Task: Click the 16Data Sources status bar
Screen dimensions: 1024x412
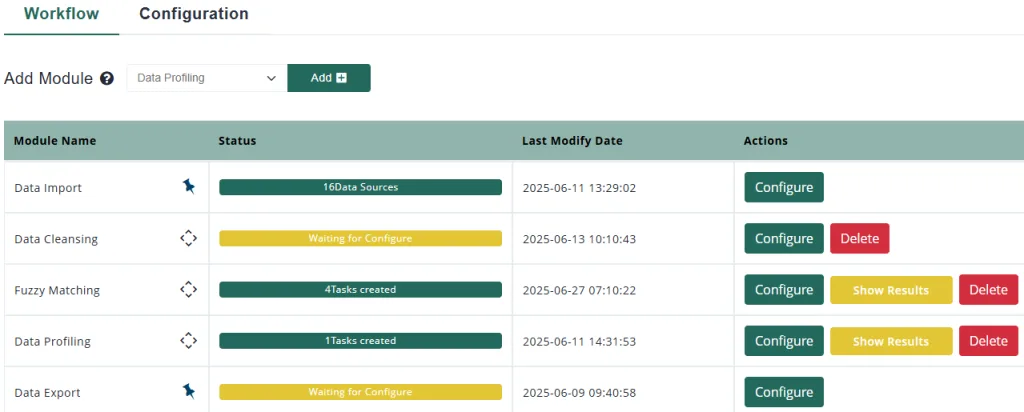Action: coord(360,187)
